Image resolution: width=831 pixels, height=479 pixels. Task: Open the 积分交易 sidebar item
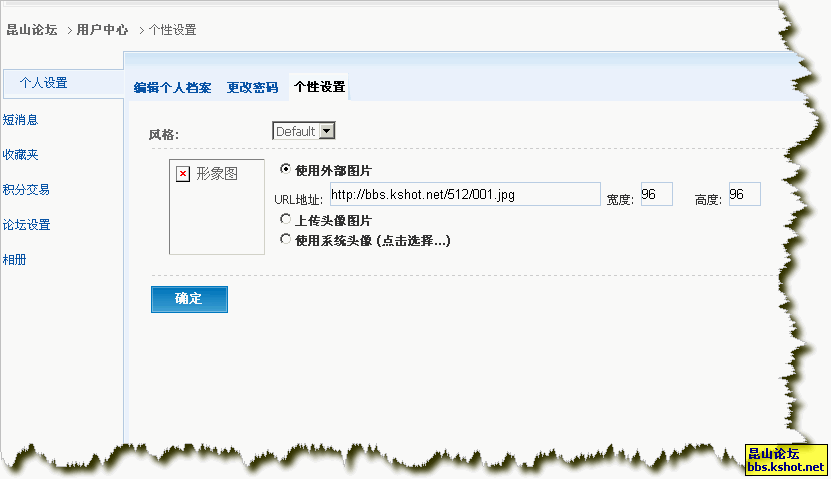tap(27, 189)
